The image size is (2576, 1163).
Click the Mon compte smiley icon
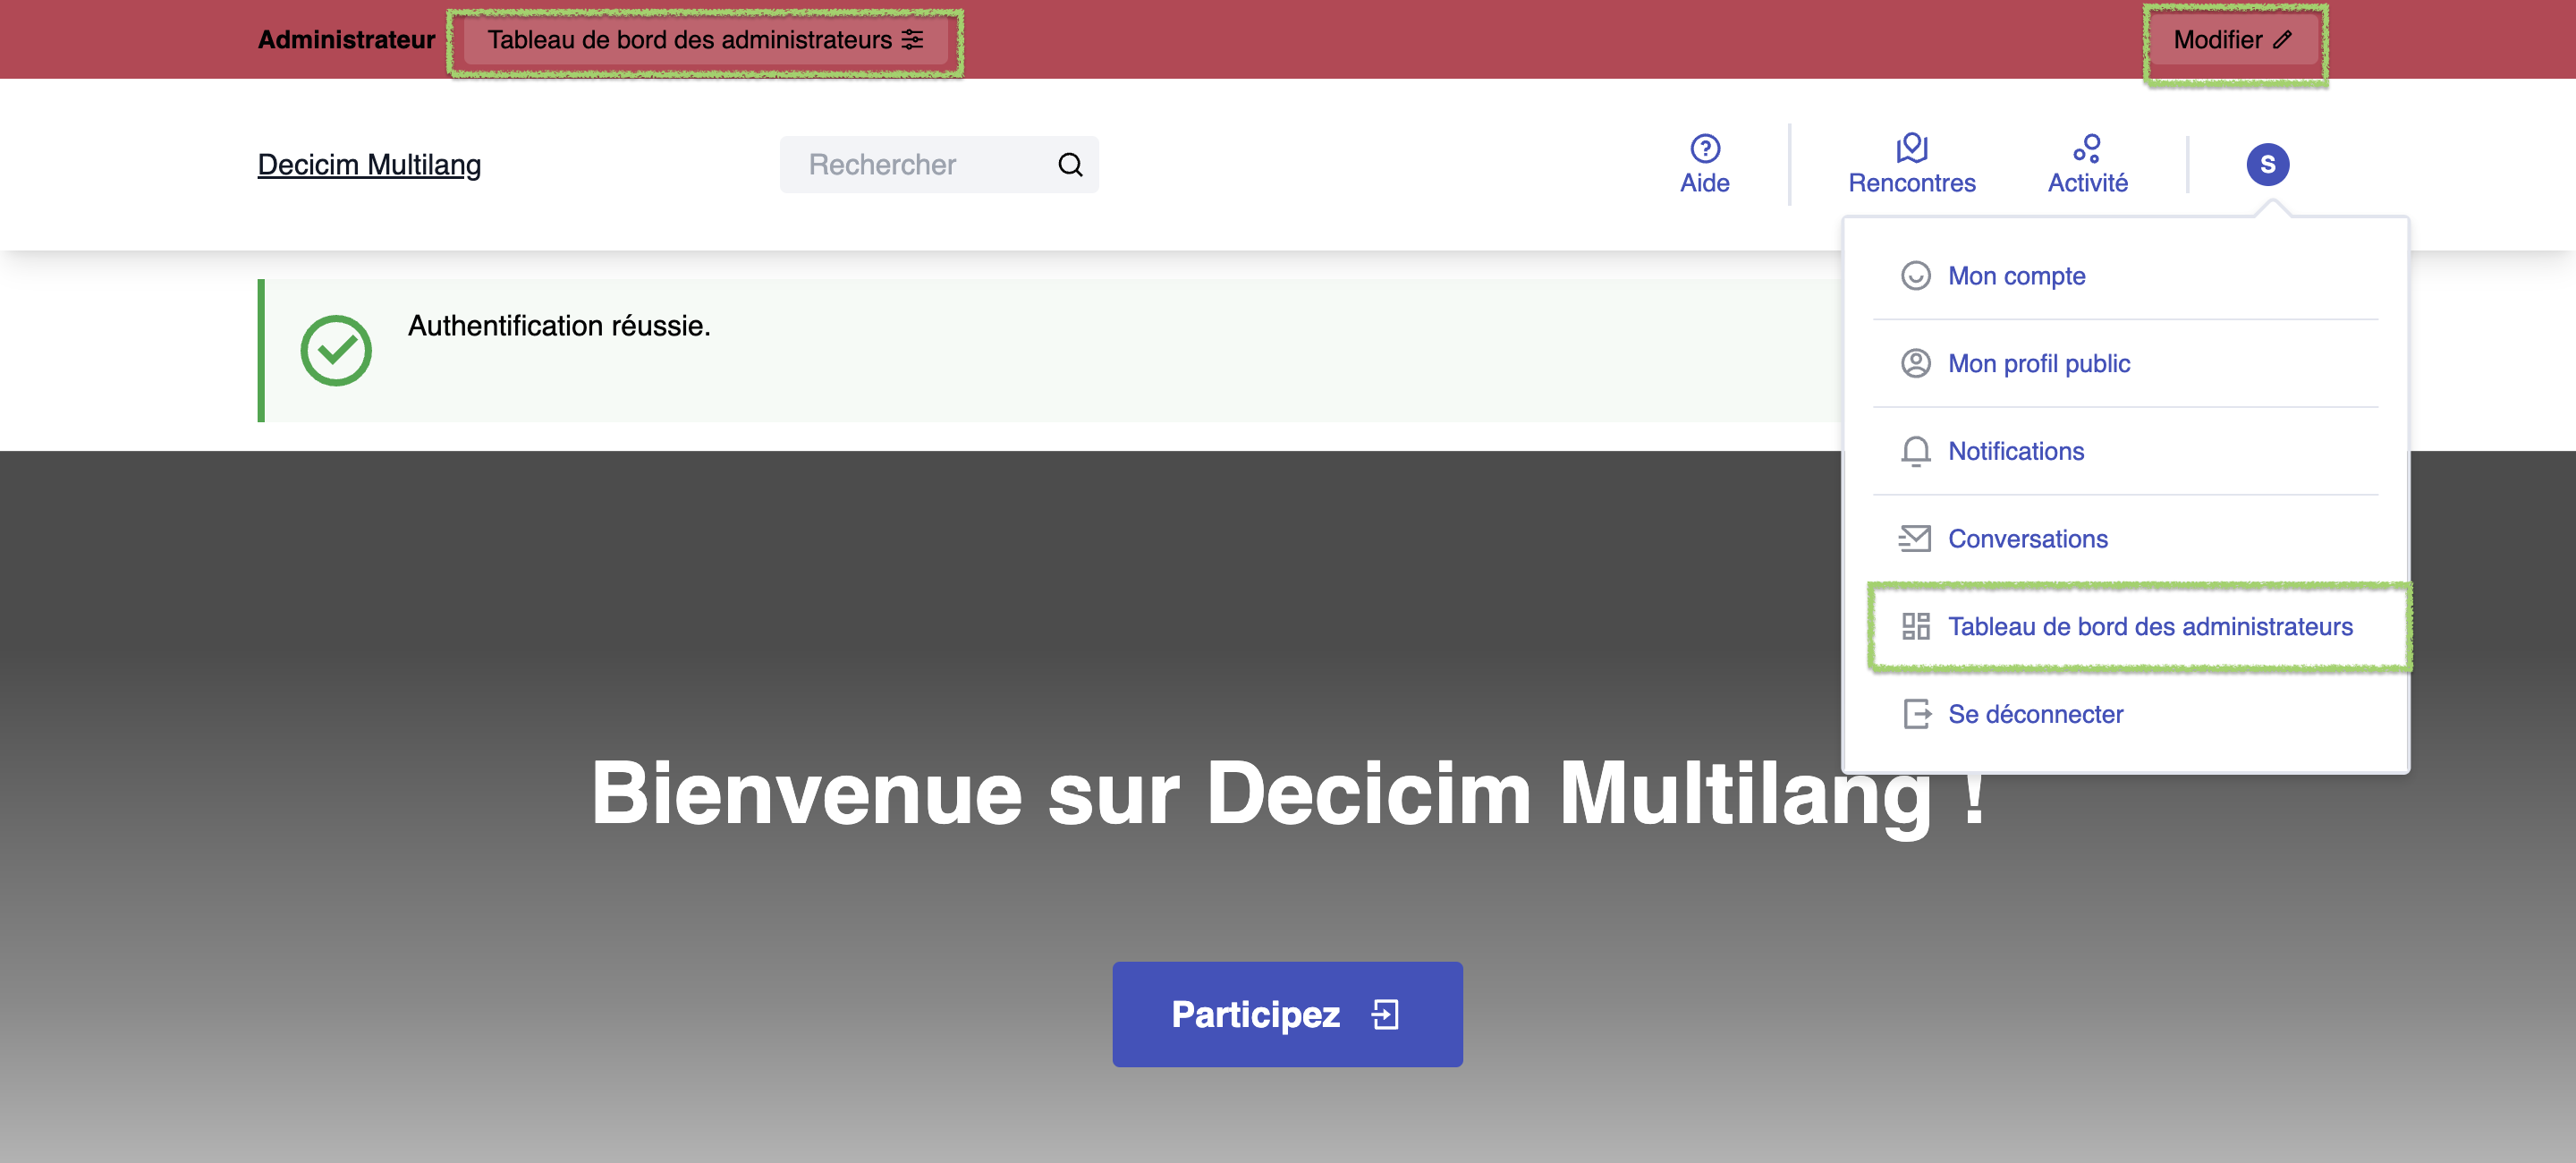tap(1915, 276)
